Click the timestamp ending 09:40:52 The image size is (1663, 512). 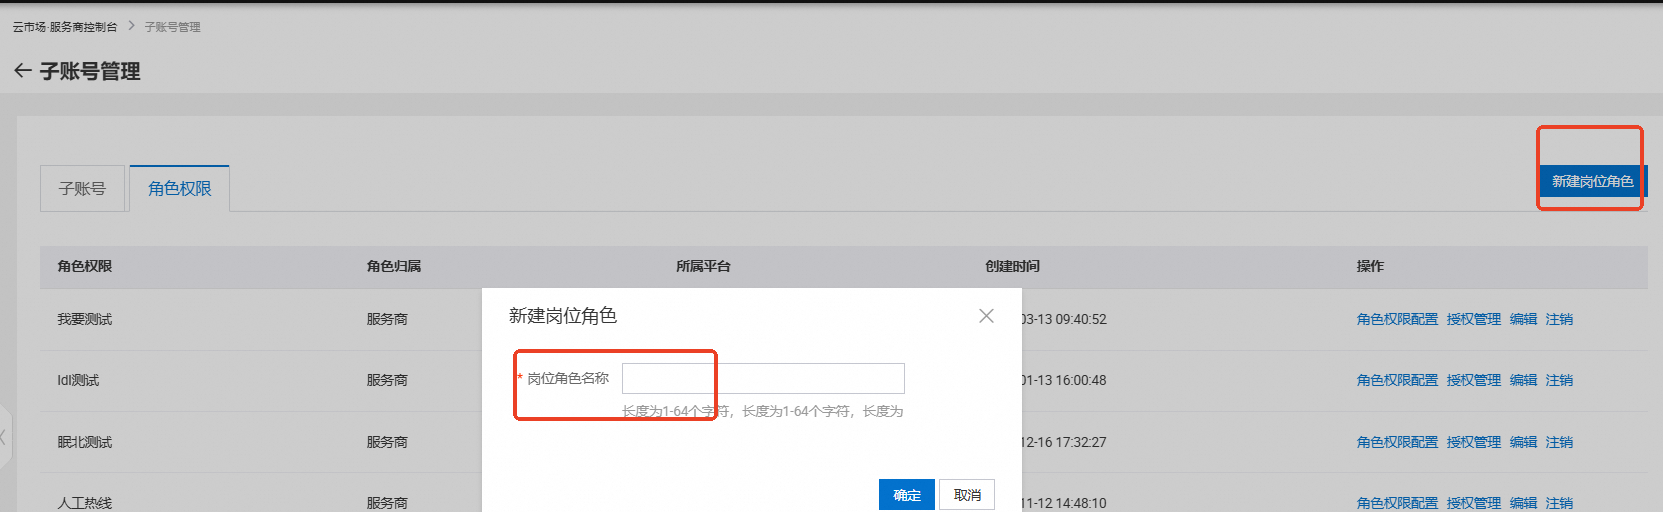pyautogui.click(x=1064, y=319)
